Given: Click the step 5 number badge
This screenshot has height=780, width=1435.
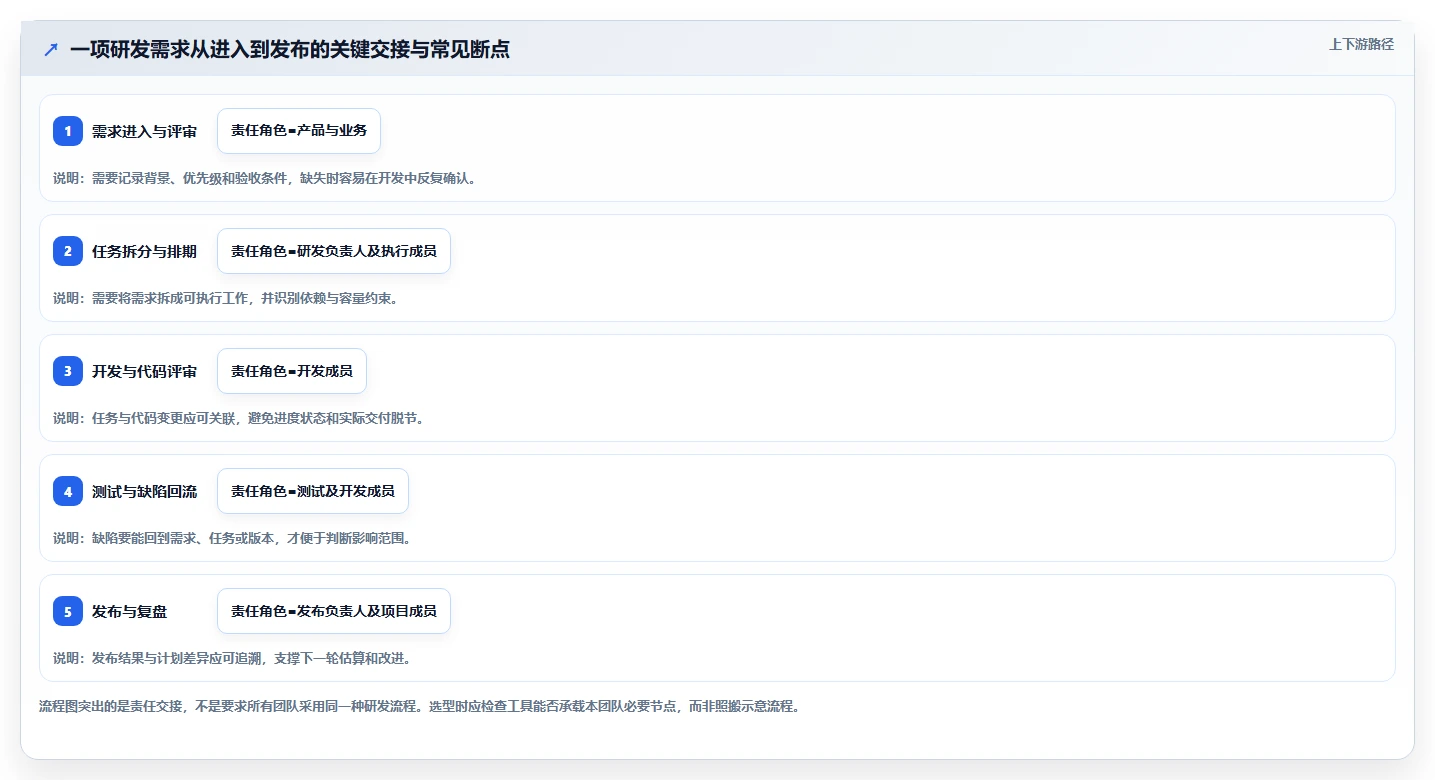Looking at the screenshot, I should coord(68,611).
